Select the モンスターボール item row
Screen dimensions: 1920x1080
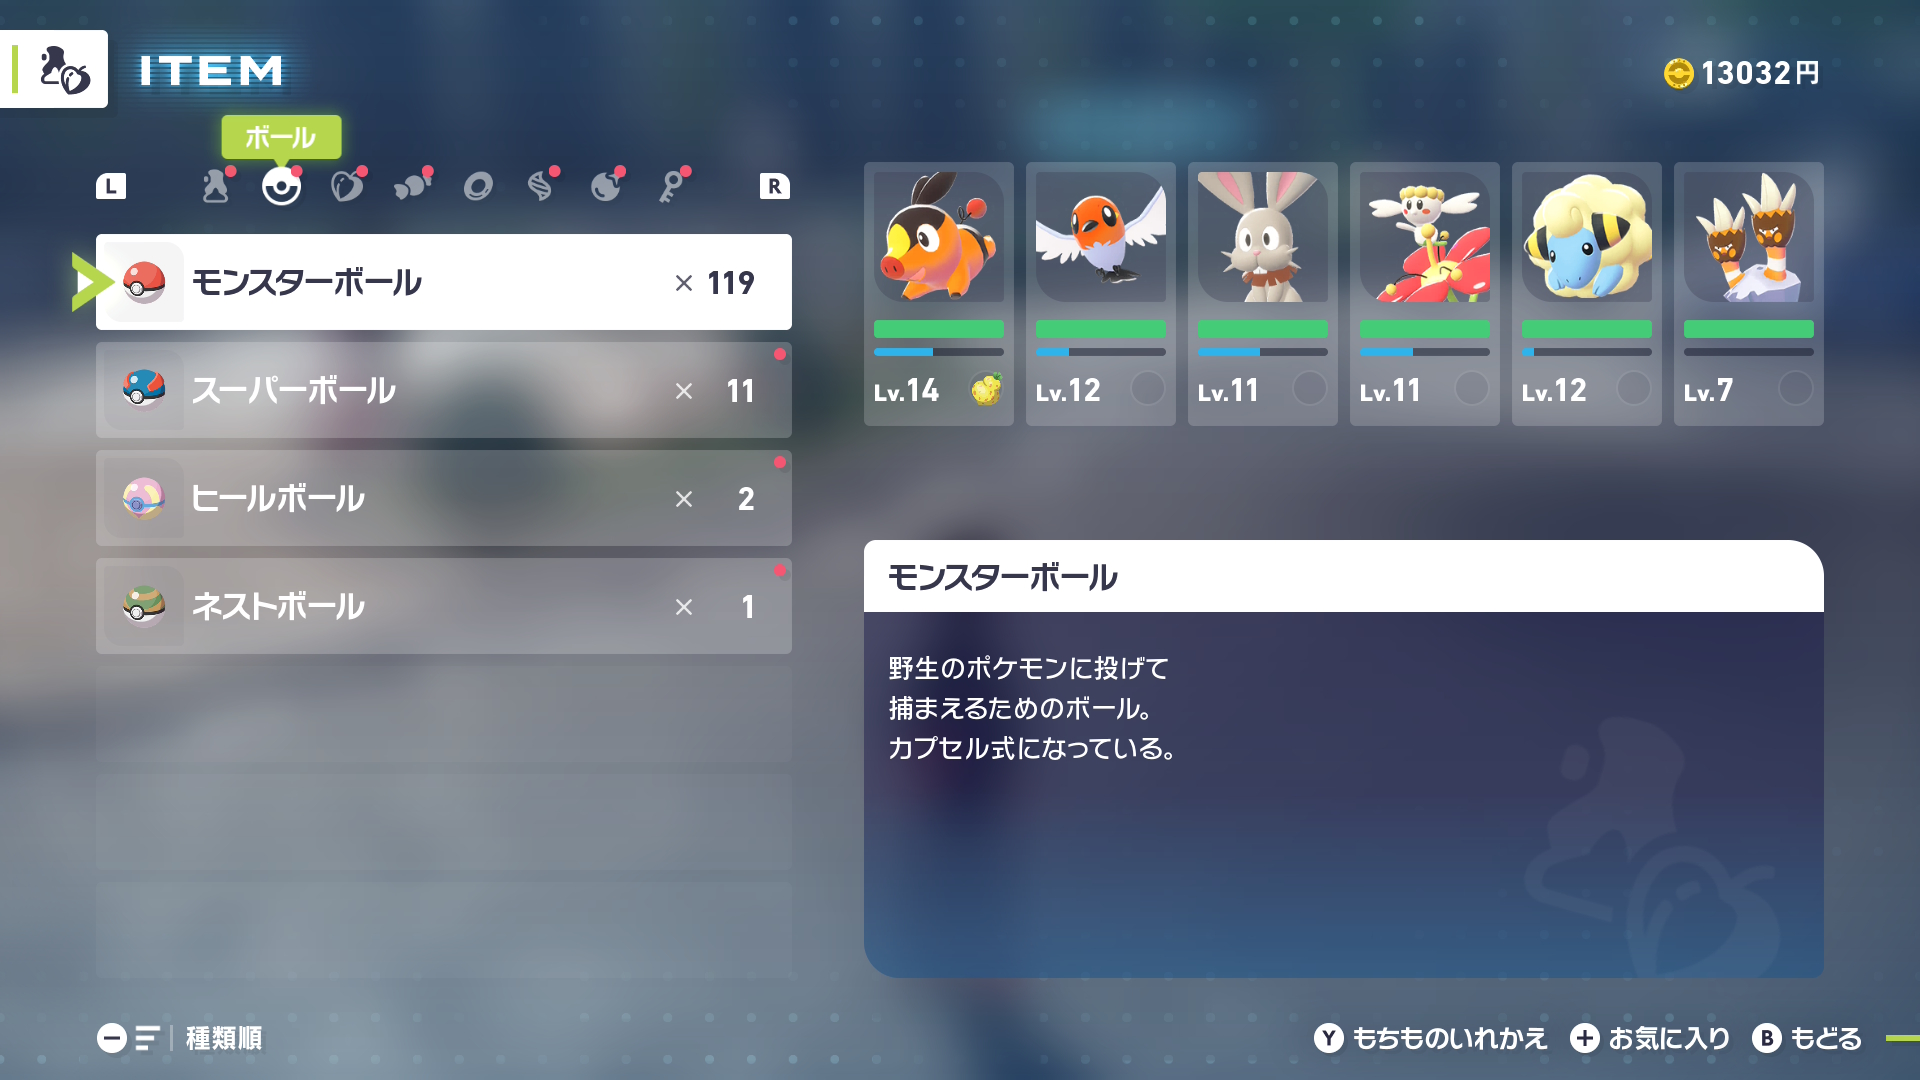tap(444, 282)
